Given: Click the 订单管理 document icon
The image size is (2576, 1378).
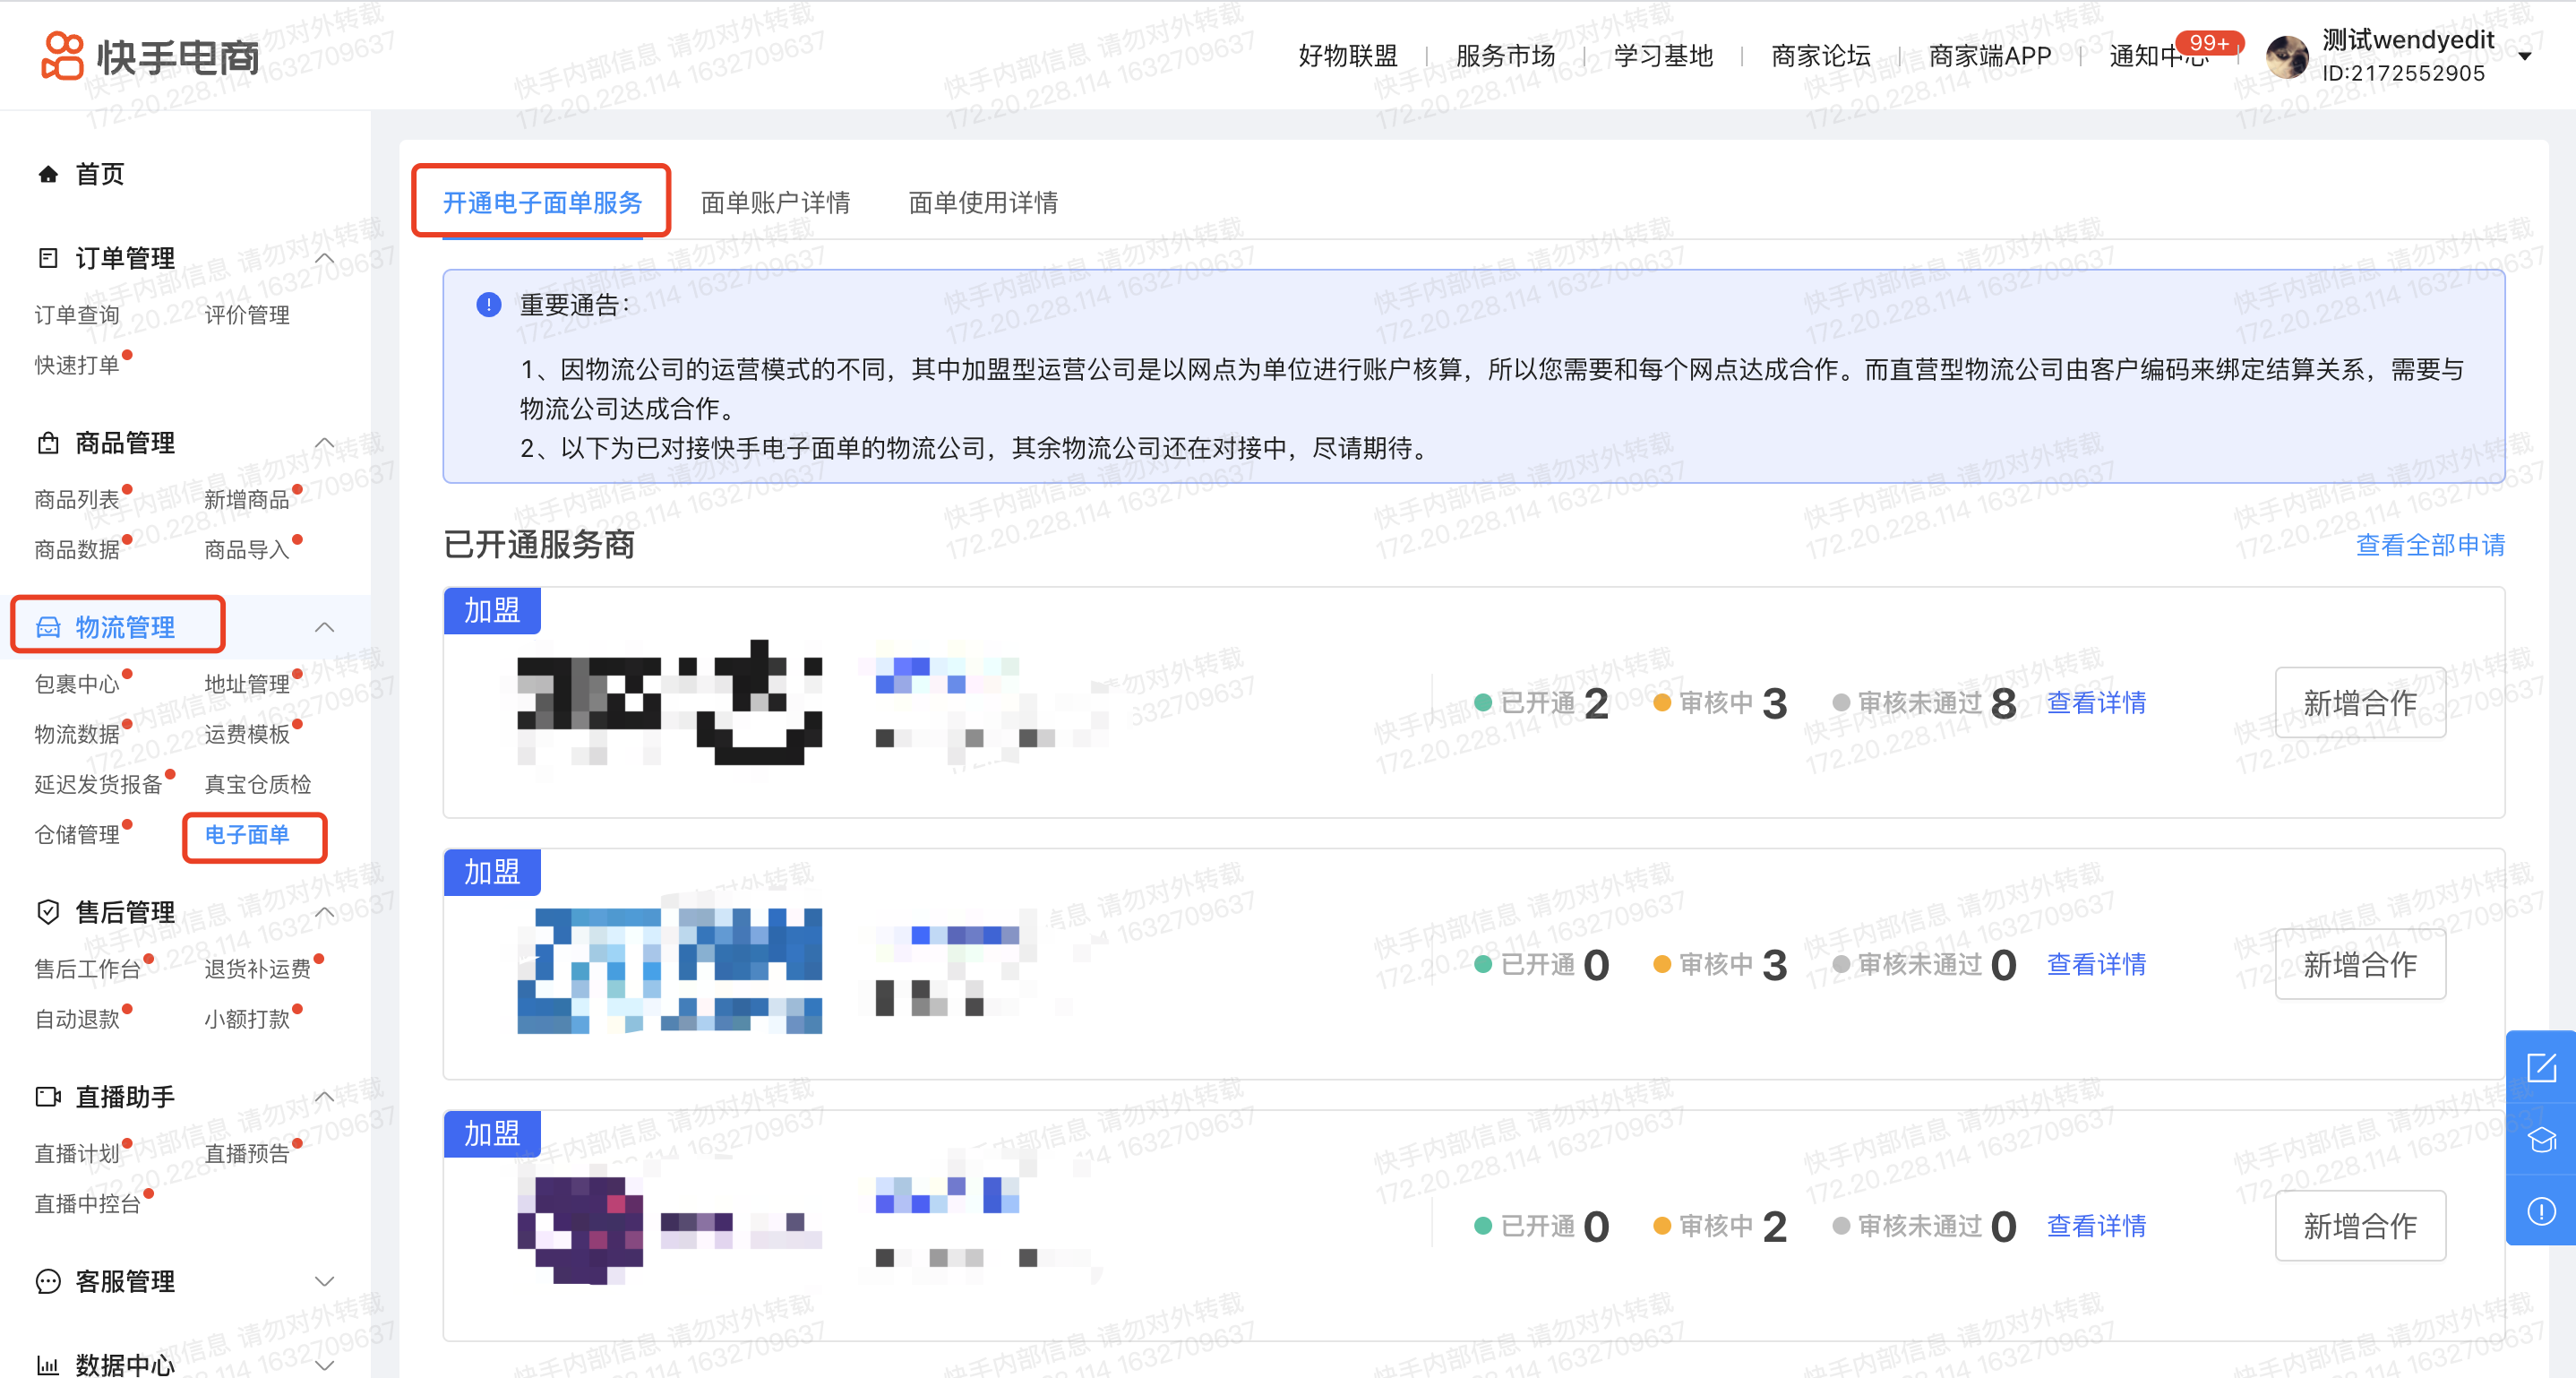Looking at the screenshot, I should point(48,258).
